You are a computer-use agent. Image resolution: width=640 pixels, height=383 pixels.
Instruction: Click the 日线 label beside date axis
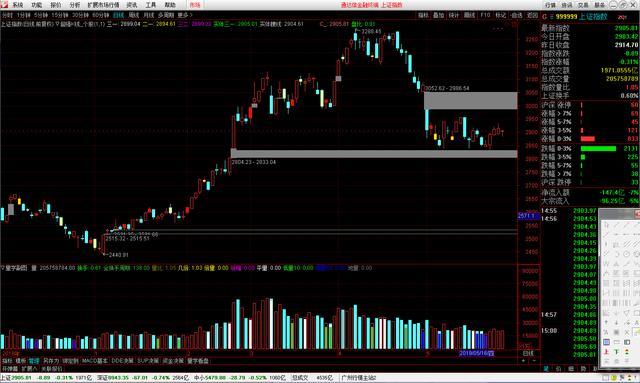[528, 353]
